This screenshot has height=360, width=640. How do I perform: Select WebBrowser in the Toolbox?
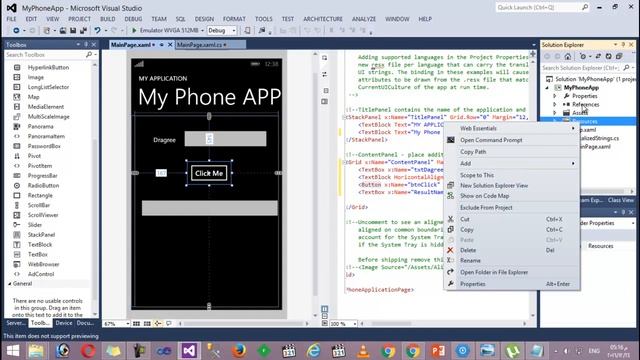pyautogui.click(x=43, y=264)
